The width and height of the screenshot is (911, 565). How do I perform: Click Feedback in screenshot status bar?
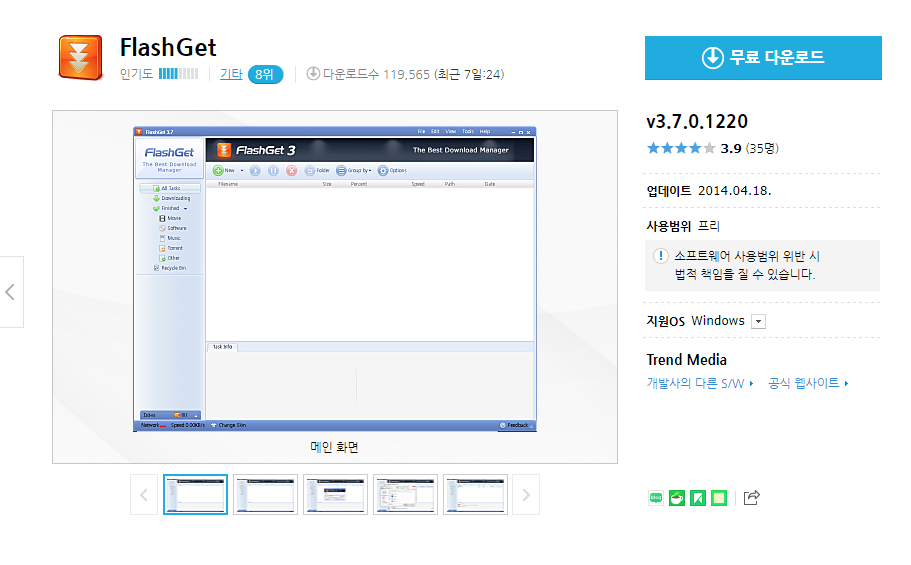point(515,425)
